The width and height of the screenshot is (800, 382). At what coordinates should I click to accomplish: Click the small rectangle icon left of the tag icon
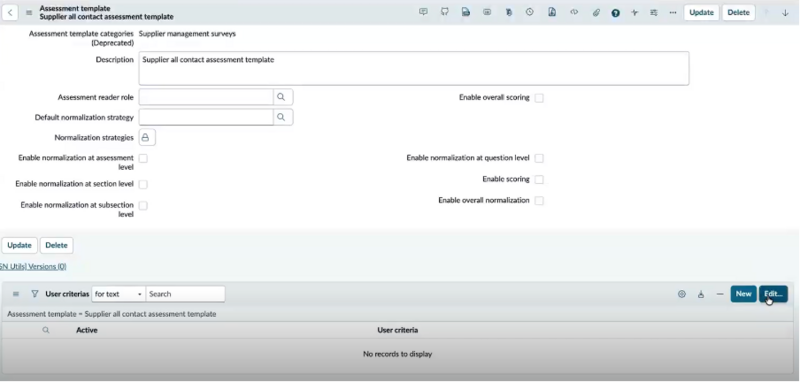[x=487, y=12]
